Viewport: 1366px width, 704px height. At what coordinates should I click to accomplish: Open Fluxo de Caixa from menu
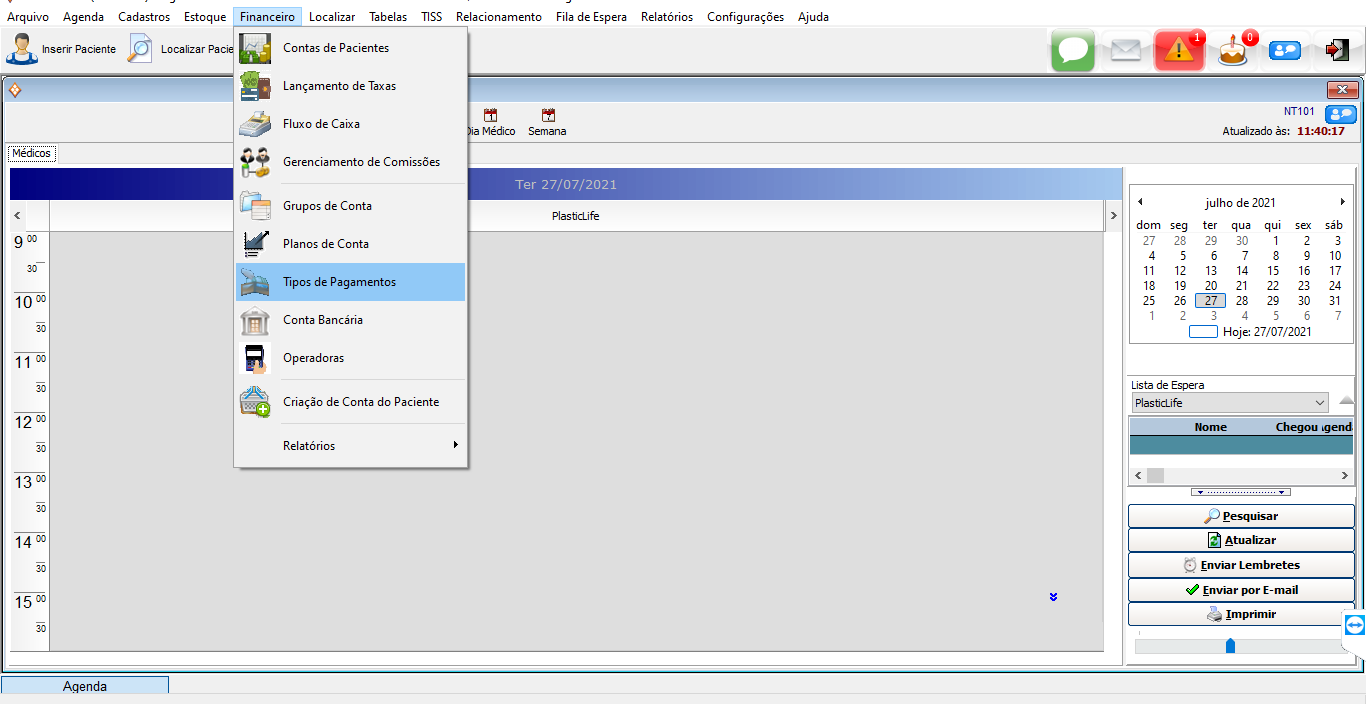(321, 124)
